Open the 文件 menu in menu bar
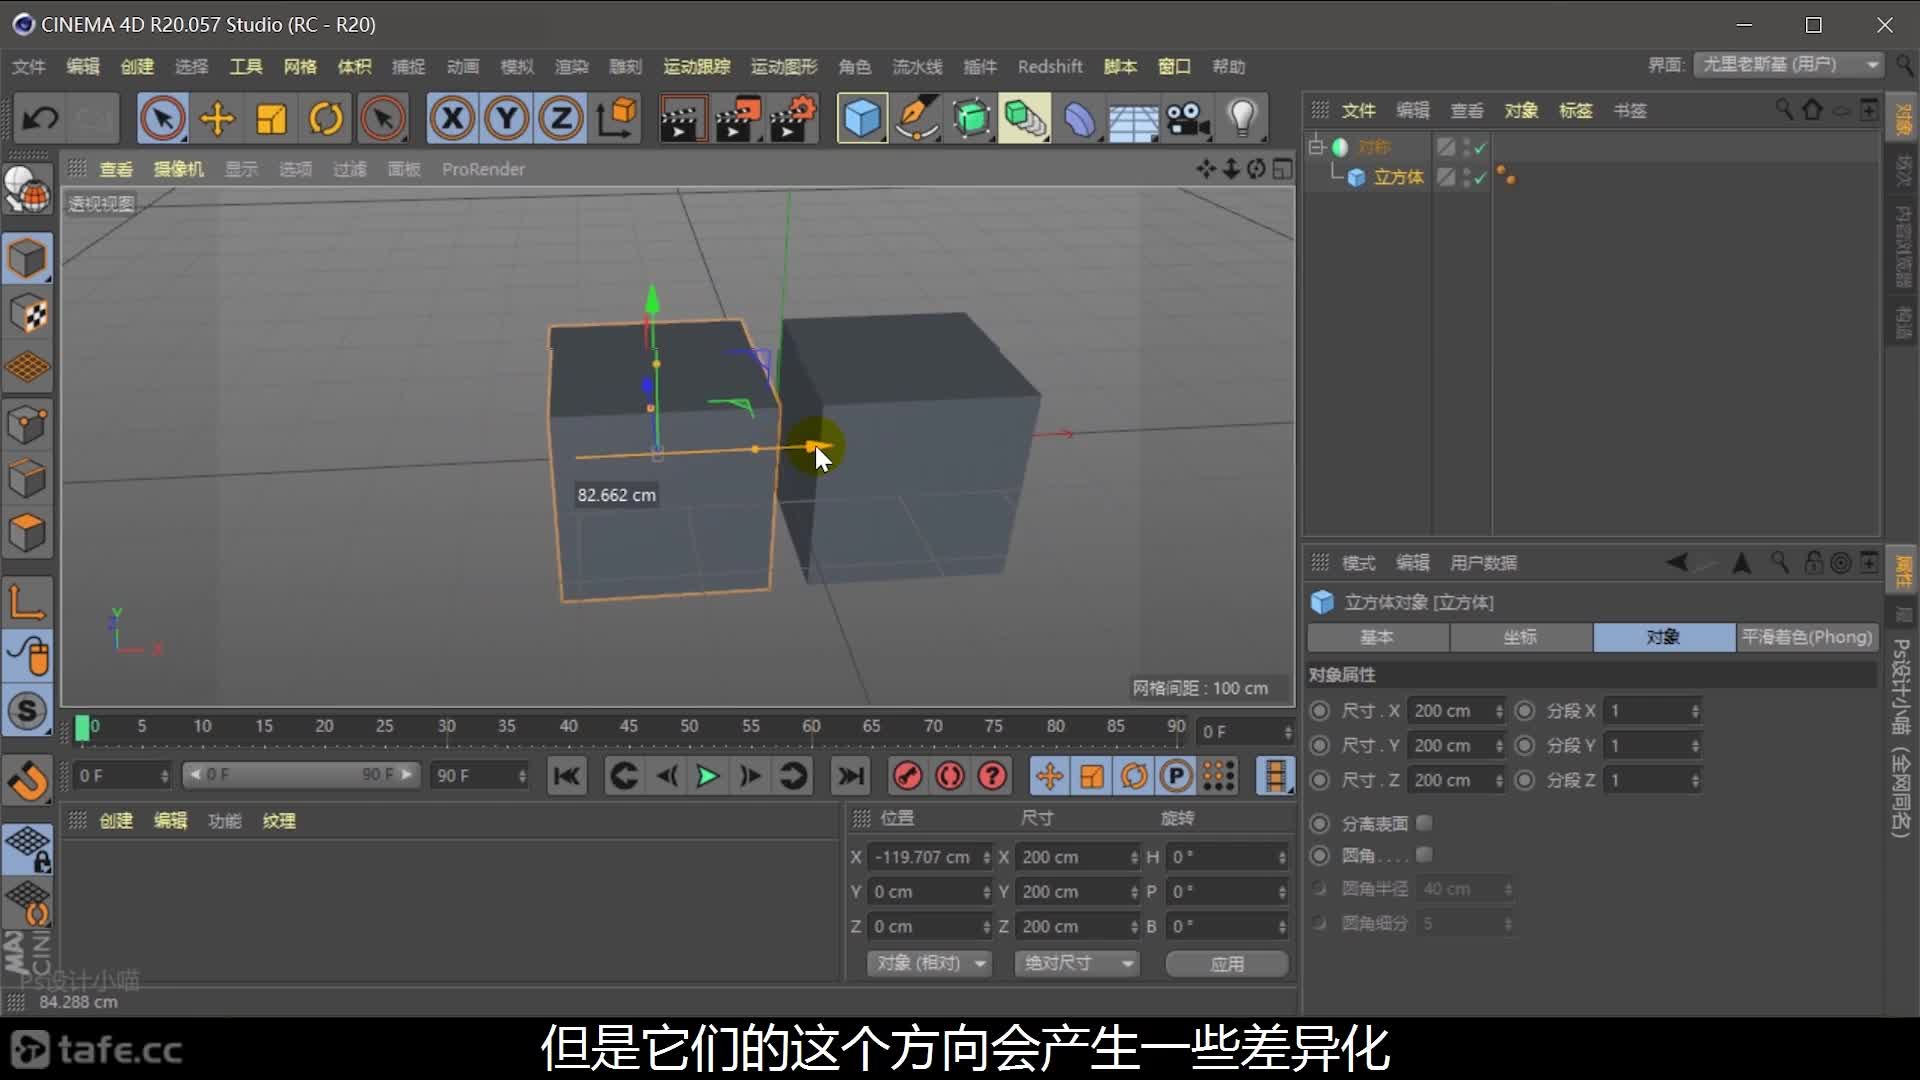Viewport: 1920px width, 1080px height. tap(28, 66)
